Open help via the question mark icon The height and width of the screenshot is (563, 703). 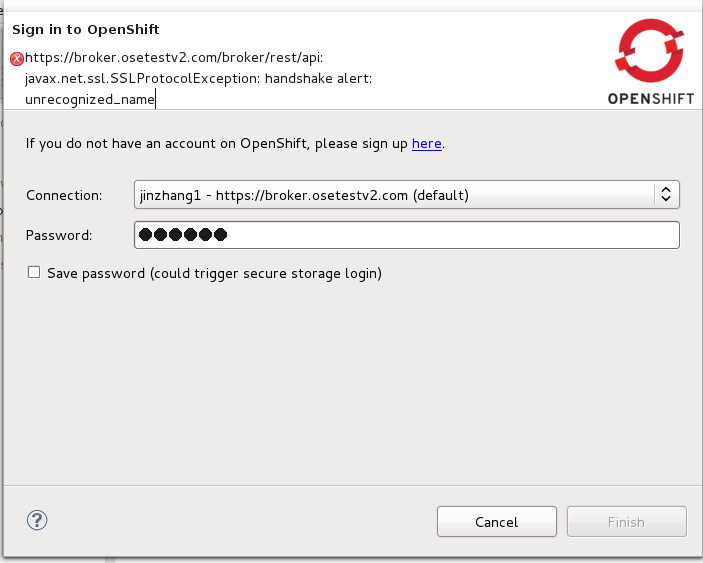37,520
